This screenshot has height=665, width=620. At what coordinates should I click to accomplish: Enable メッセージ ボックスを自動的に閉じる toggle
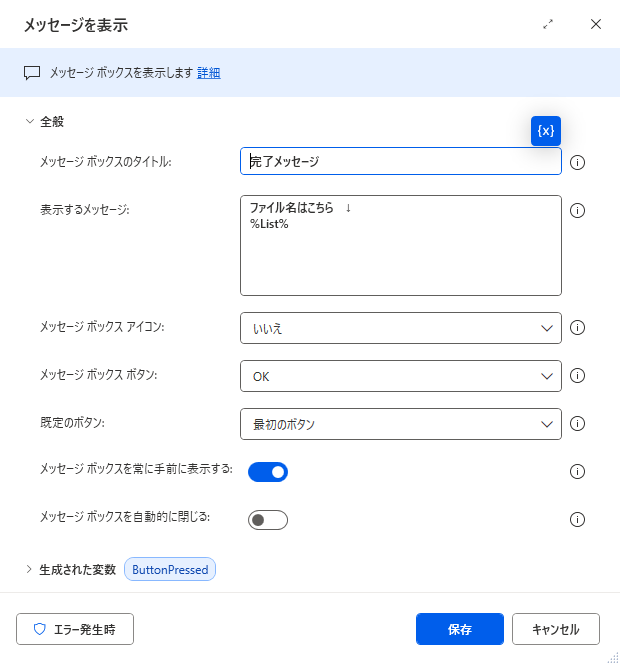pyautogui.click(x=268, y=520)
